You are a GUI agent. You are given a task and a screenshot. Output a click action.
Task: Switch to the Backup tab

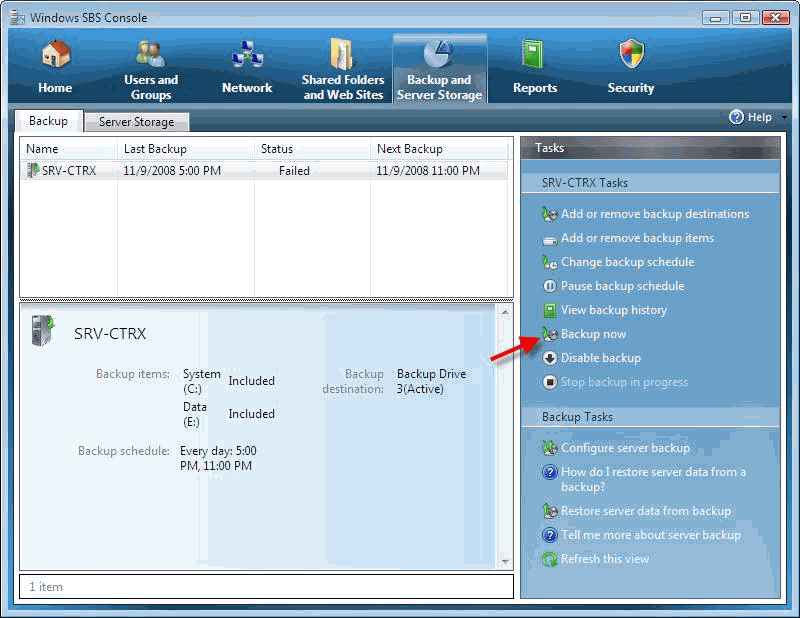(x=48, y=121)
